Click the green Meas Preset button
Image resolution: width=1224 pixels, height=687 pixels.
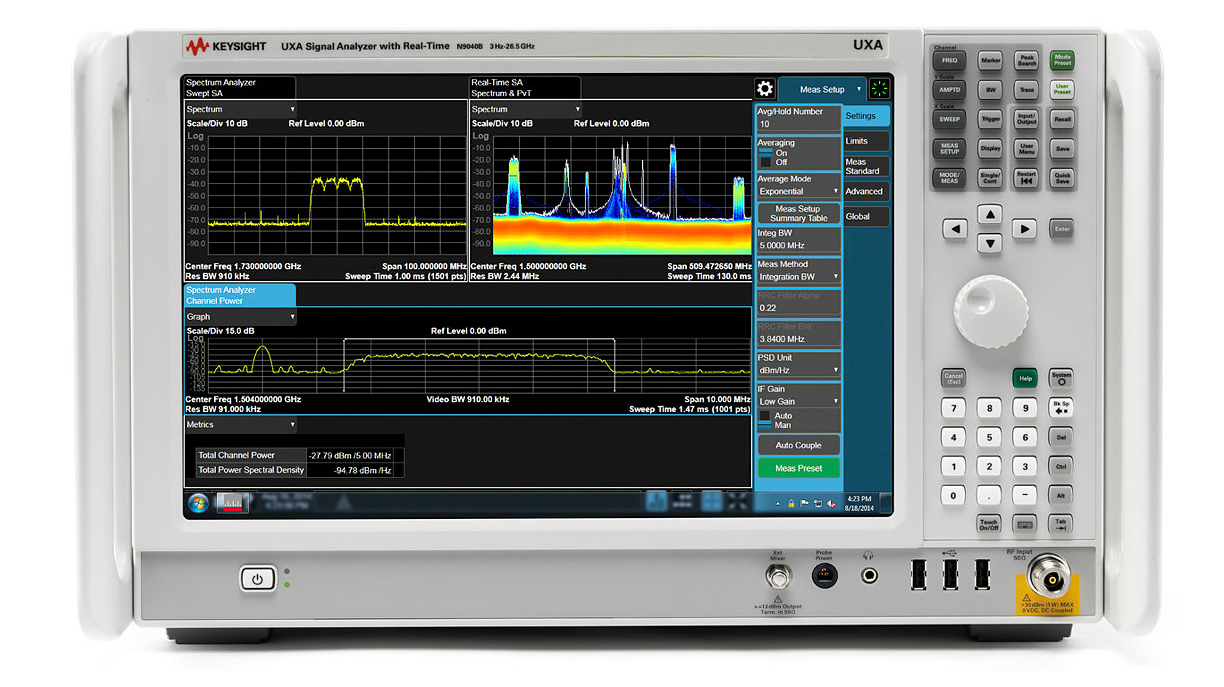click(798, 468)
